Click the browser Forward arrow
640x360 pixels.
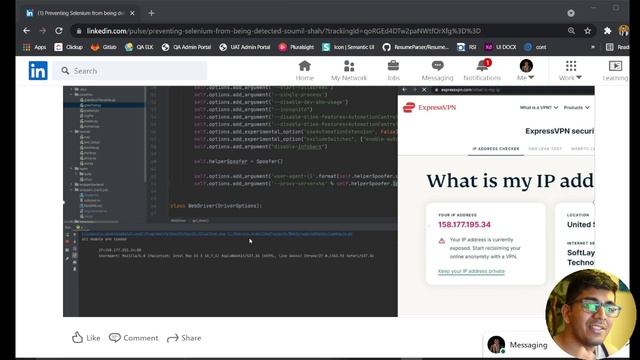point(43,31)
